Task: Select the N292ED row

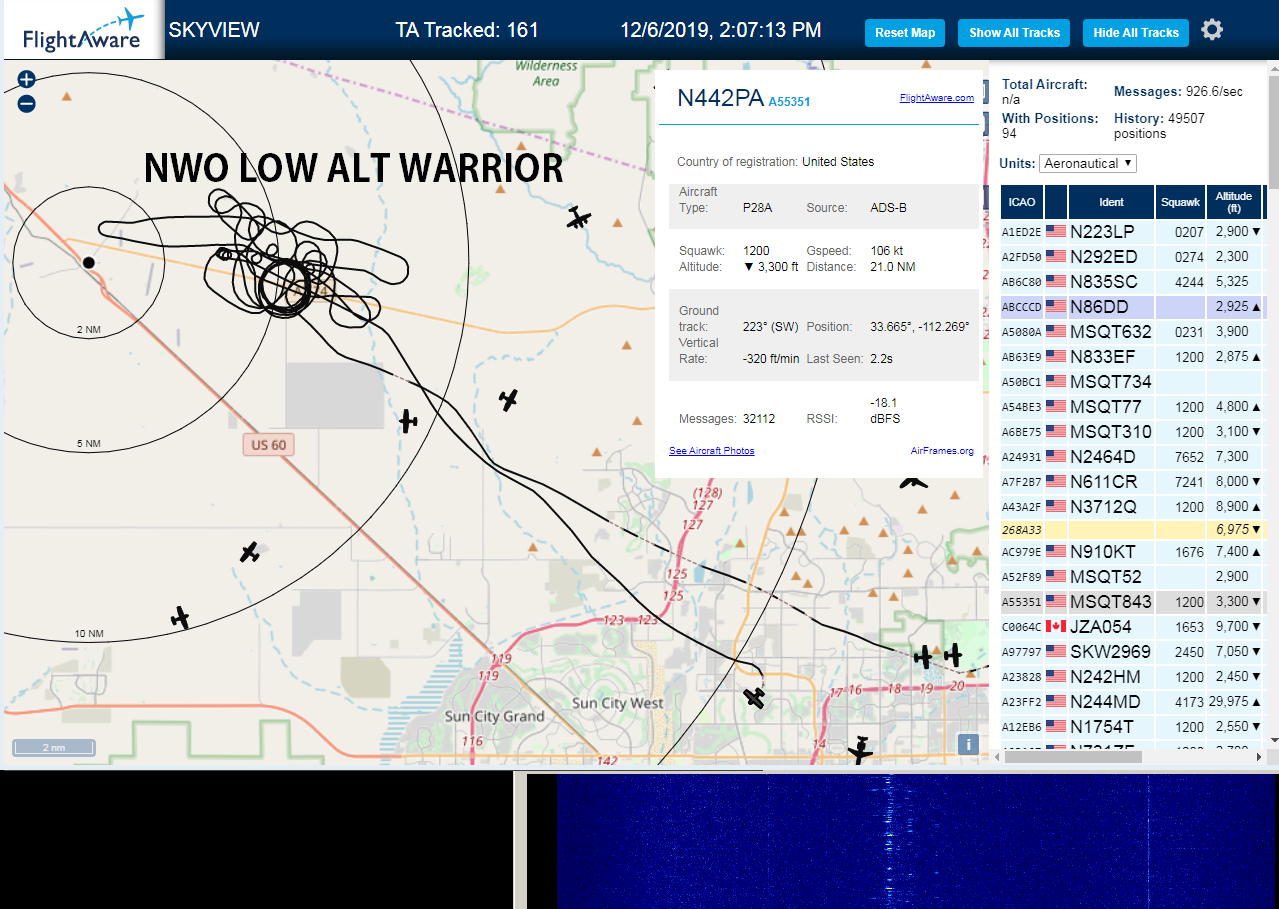Action: click(x=1134, y=256)
